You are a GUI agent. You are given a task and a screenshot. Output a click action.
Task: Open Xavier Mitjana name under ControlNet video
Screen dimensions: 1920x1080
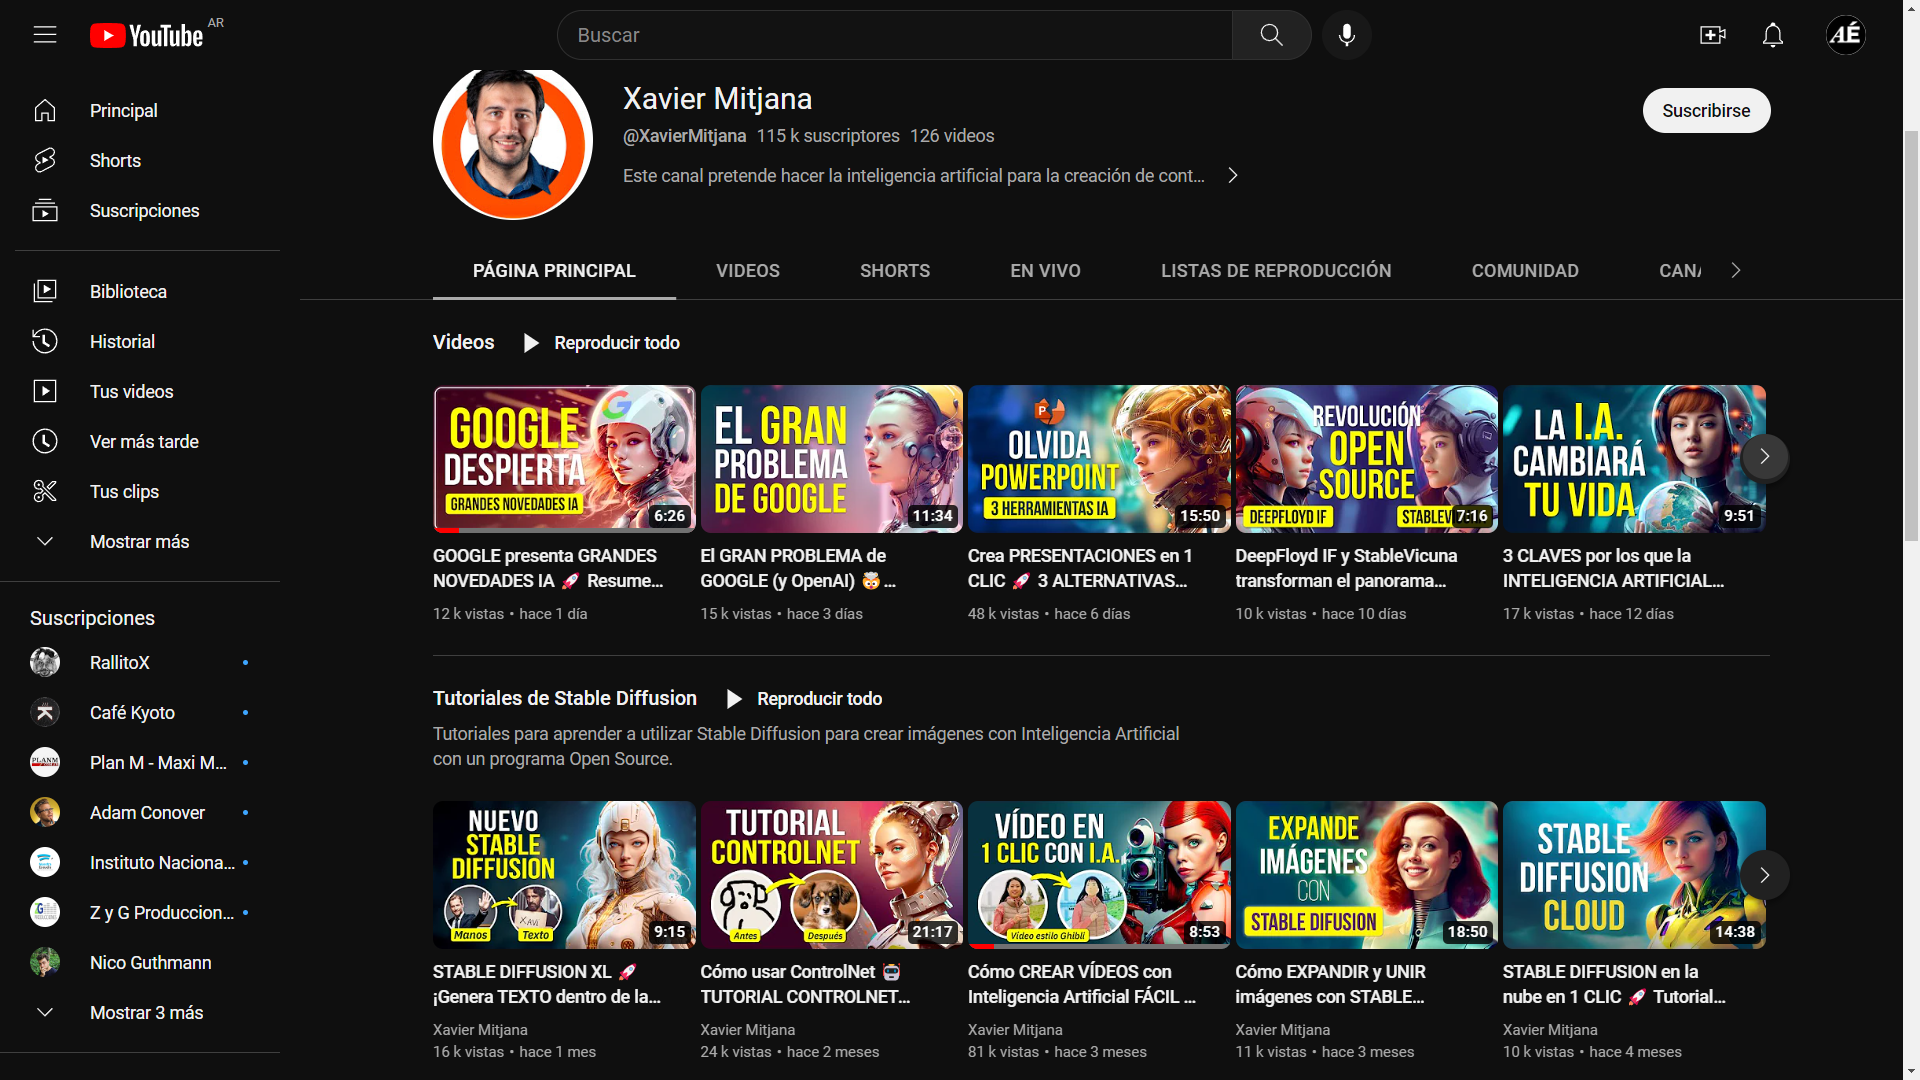click(747, 1030)
